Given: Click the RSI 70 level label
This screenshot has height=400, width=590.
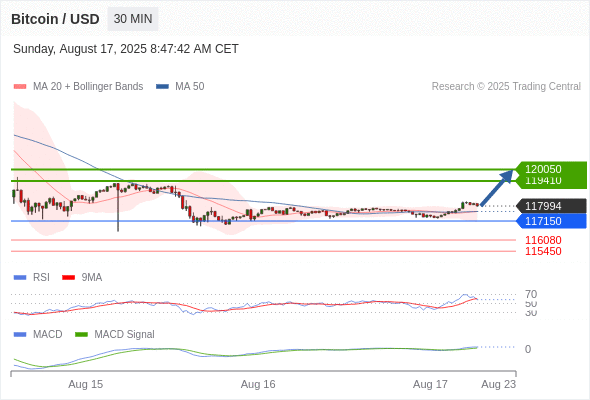Looking at the screenshot, I should tap(531, 294).
